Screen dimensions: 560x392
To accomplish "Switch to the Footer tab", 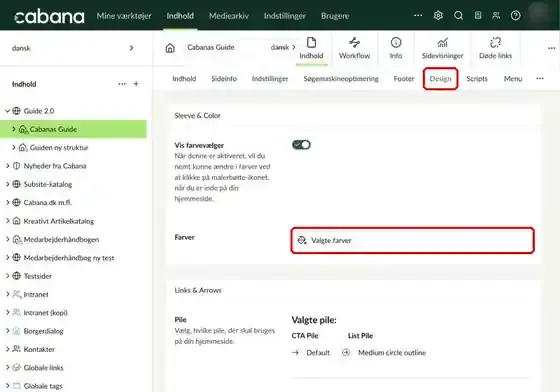I will pyautogui.click(x=404, y=79).
